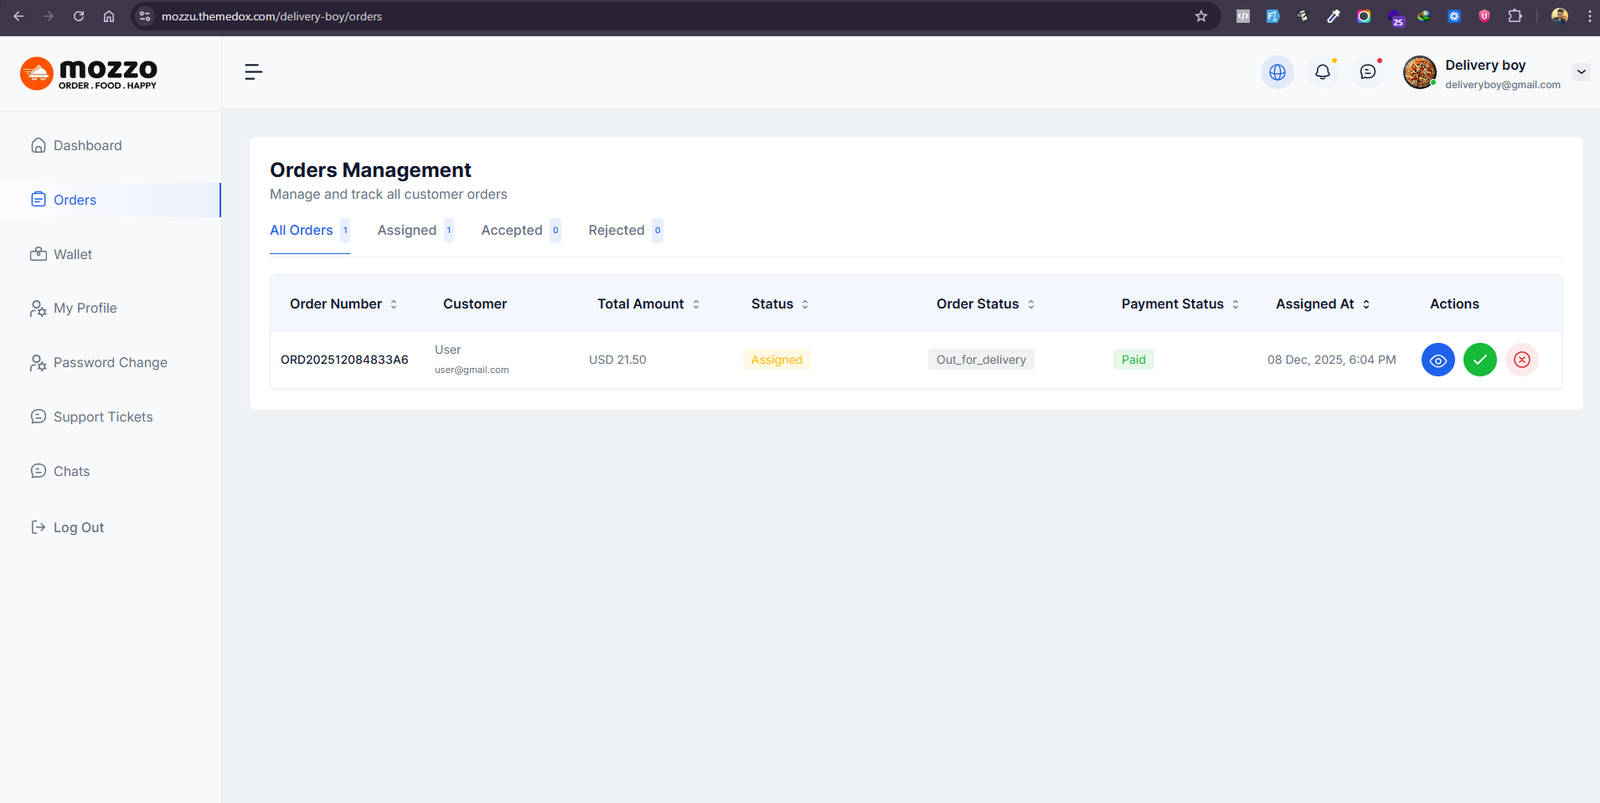Viewport: 1600px width, 803px height.
Task: Click the blue eye view order icon
Action: pyautogui.click(x=1437, y=360)
